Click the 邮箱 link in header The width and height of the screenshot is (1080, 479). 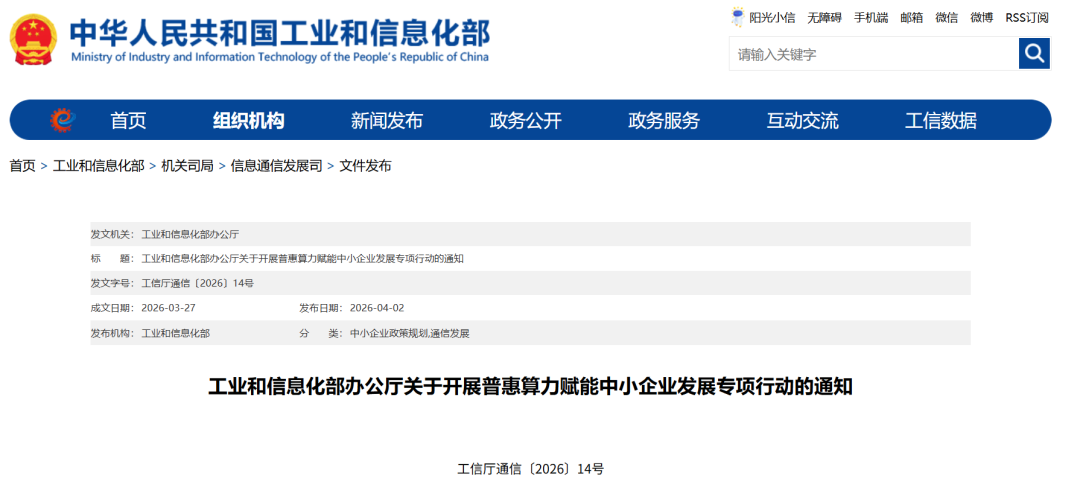911,17
